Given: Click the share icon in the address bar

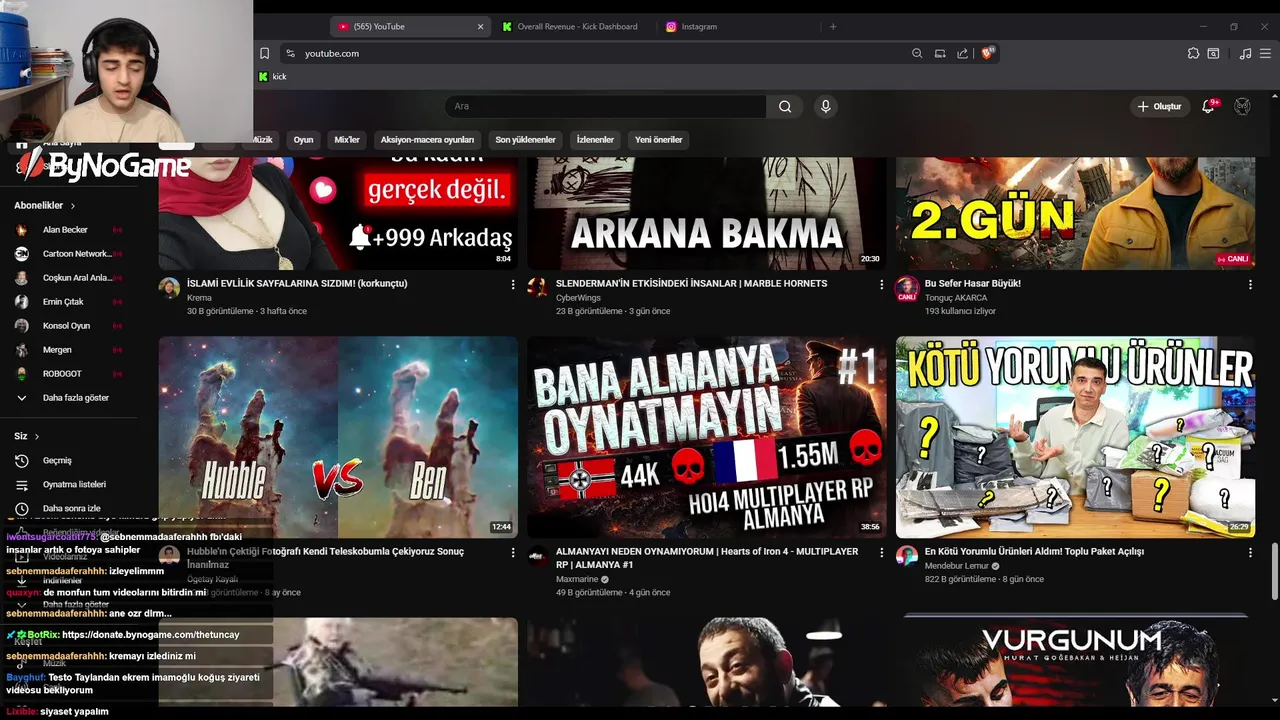Looking at the screenshot, I should tap(962, 53).
